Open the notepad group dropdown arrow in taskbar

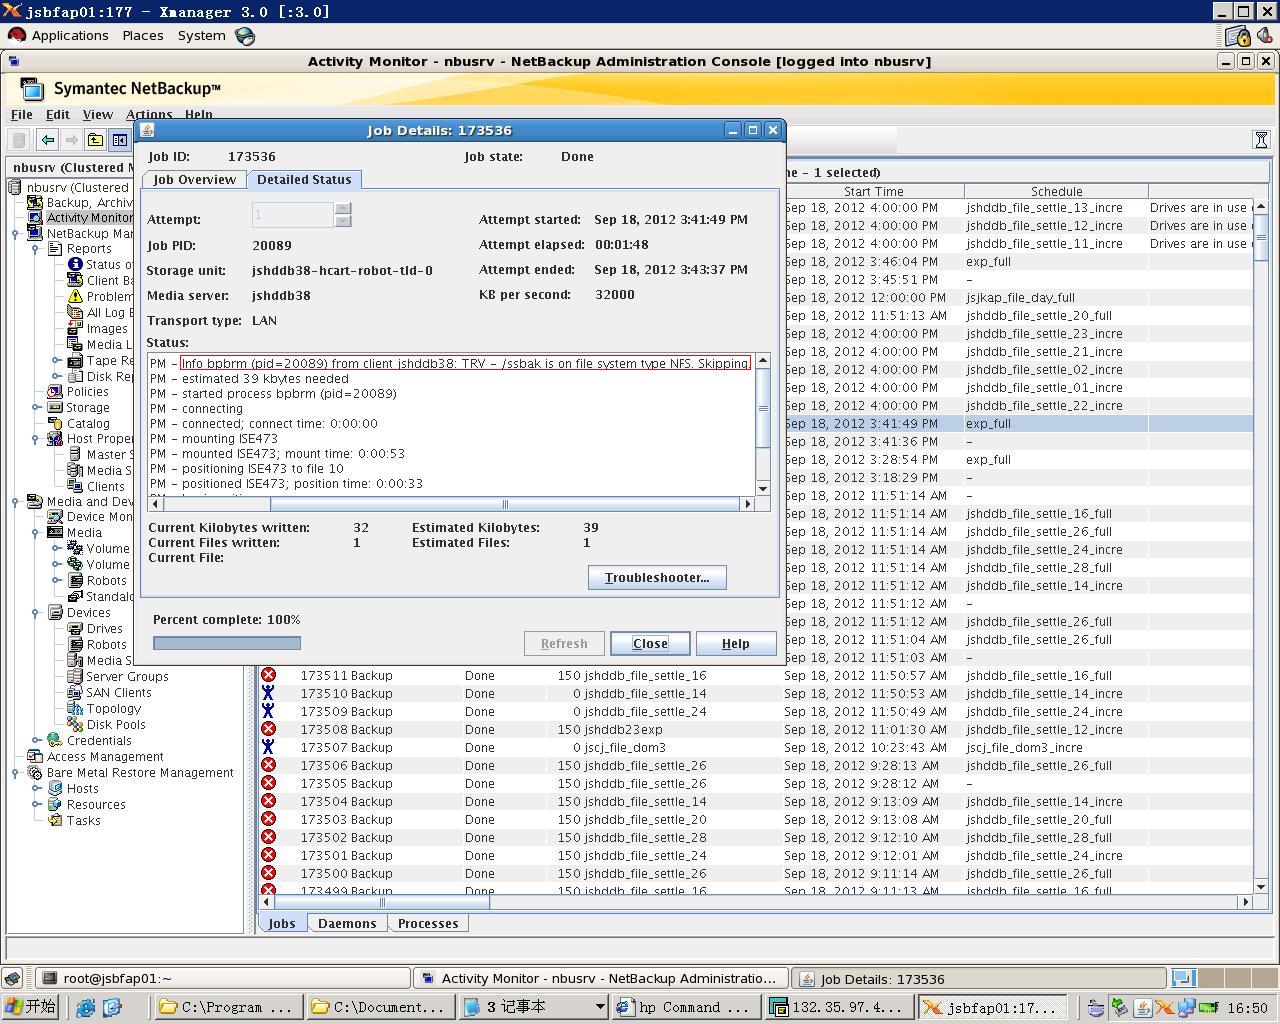pos(600,1007)
